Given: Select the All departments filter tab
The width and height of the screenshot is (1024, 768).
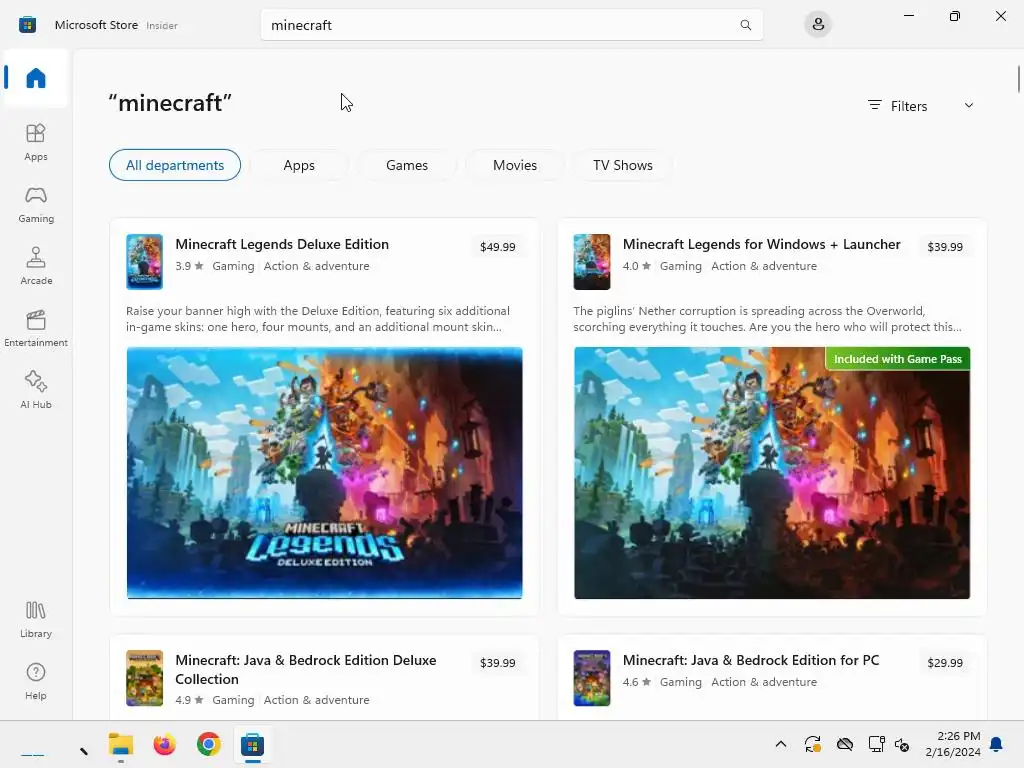Looking at the screenshot, I should tap(174, 165).
